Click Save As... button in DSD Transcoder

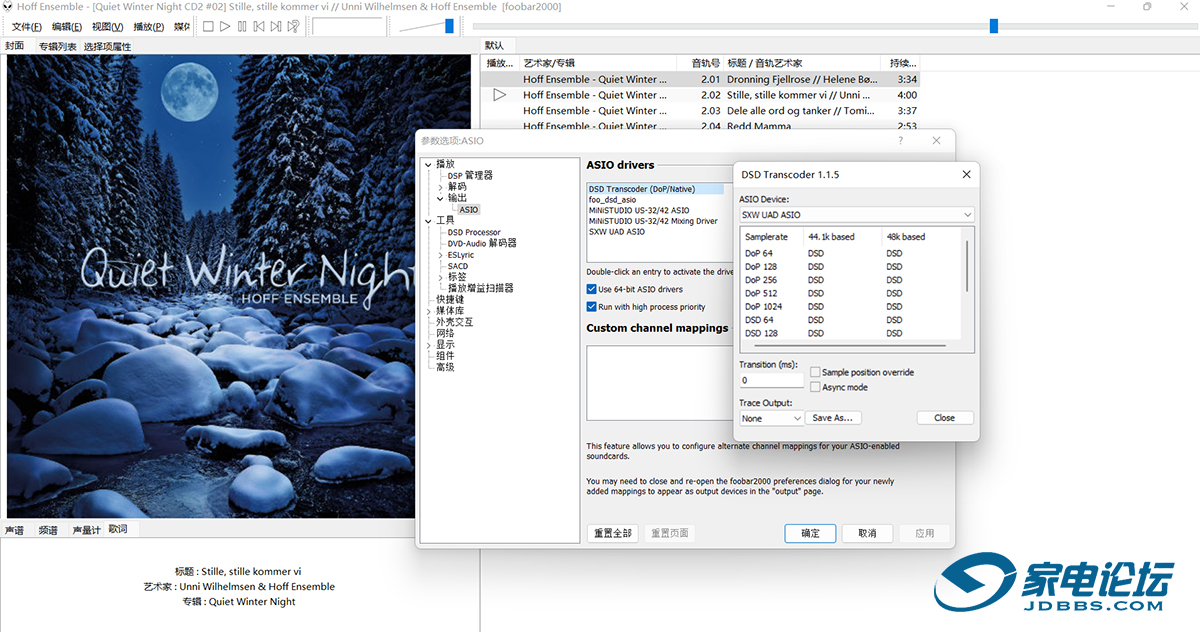click(834, 418)
